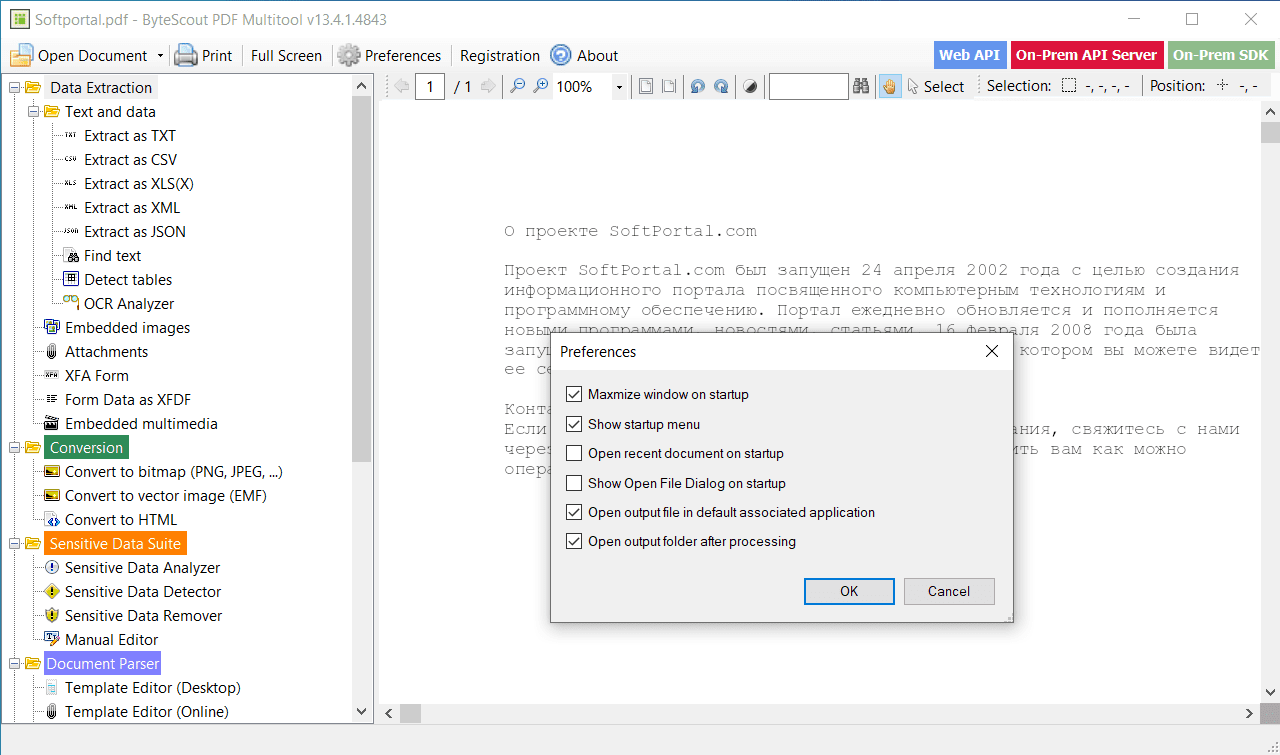Open OCR Analyzer
The image size is (1280, 755).
click(x=129, y=304)
